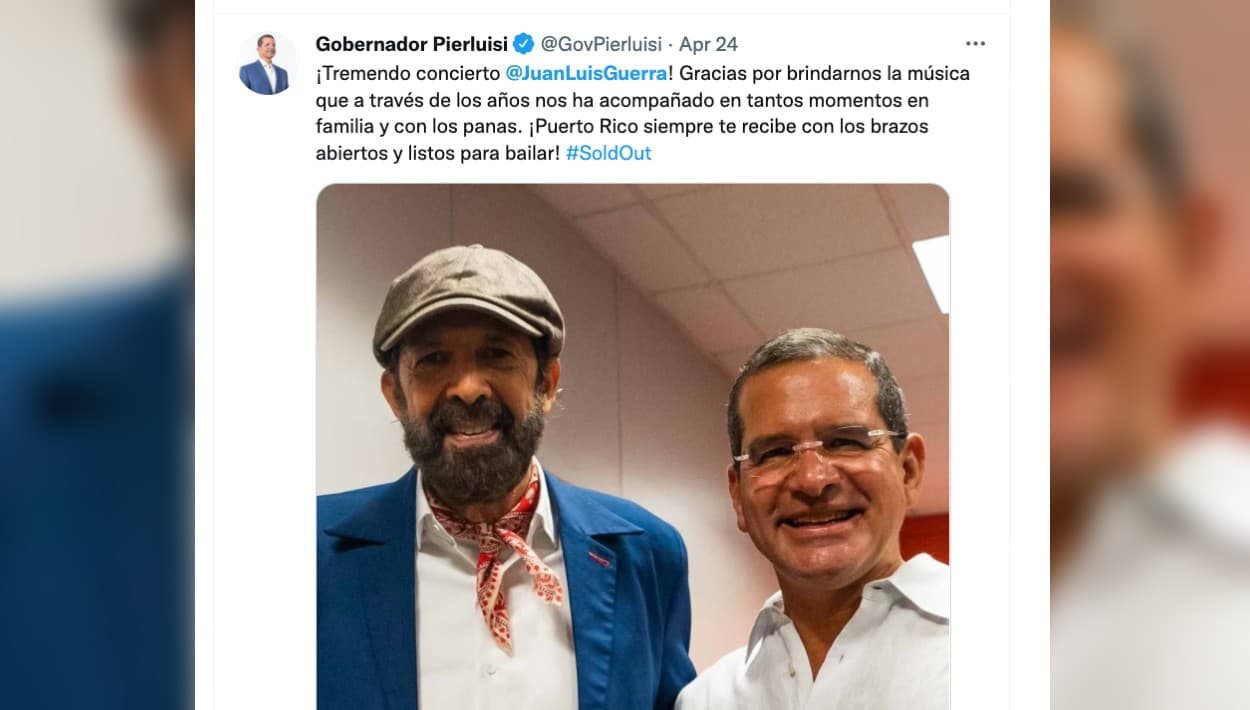
Task: Click the '¡Tremendo concierto' opening text
Action: [x=409, y=73]
